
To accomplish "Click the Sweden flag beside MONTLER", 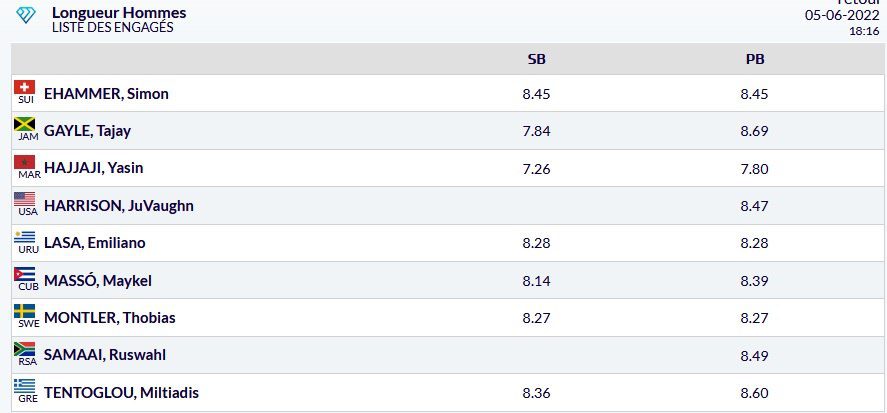I will (24, 311).
